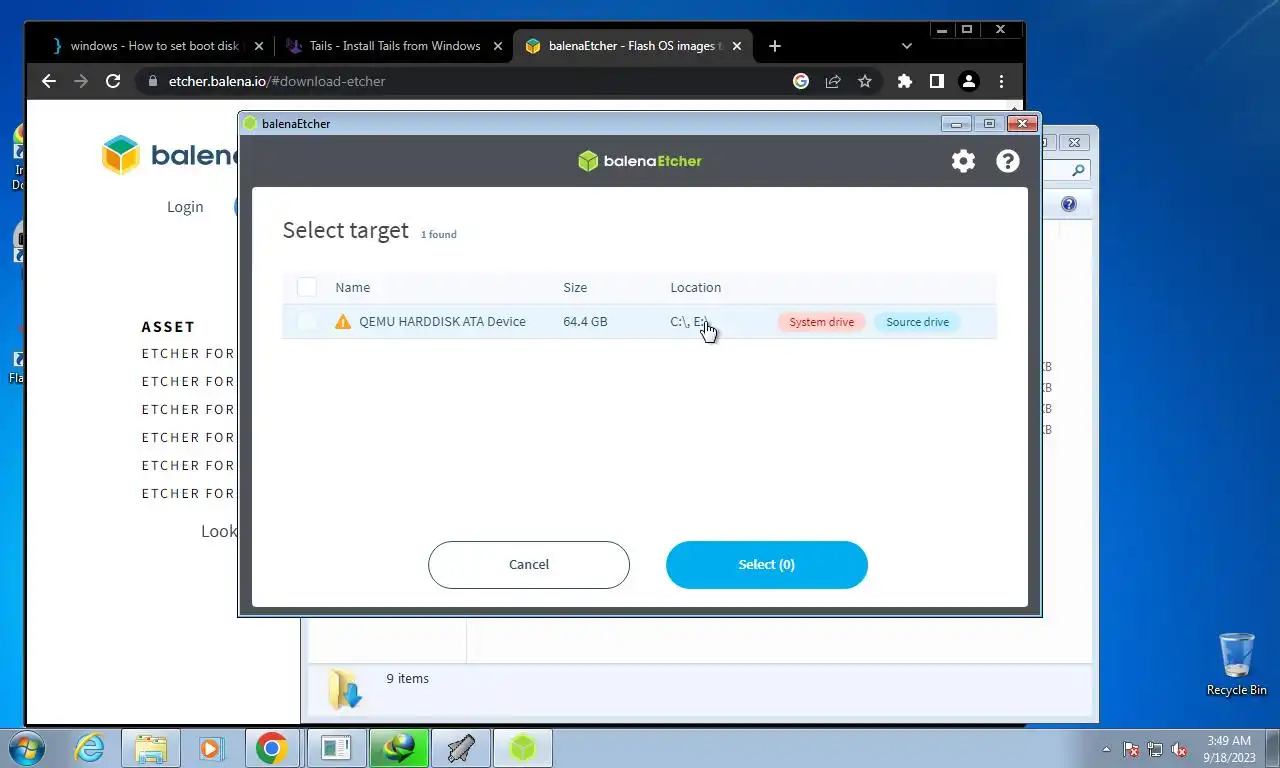Image resolution: width=1280 pixels, height=768 pixels.
Task: Bookmark this page with the star
Action: (x=865, y=81)
